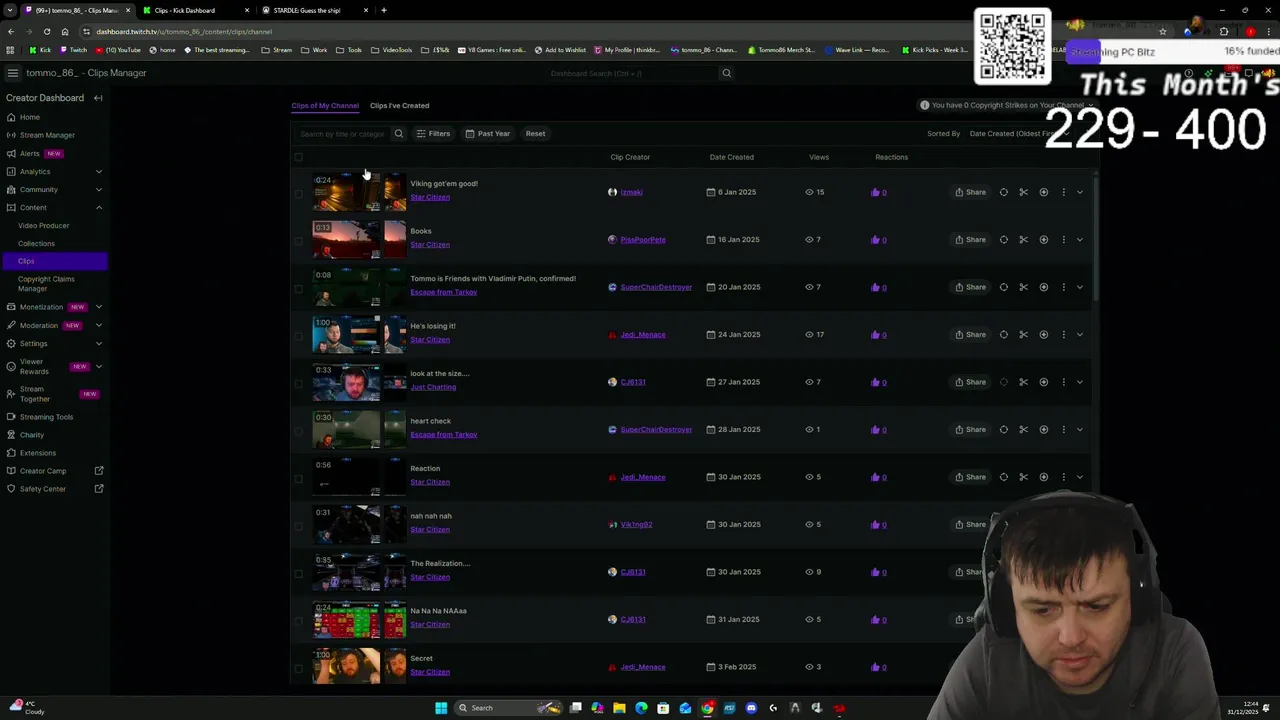Click the plus circle icon for 'heart check' clip
1280x720 pixels.
pos(1043,430)
